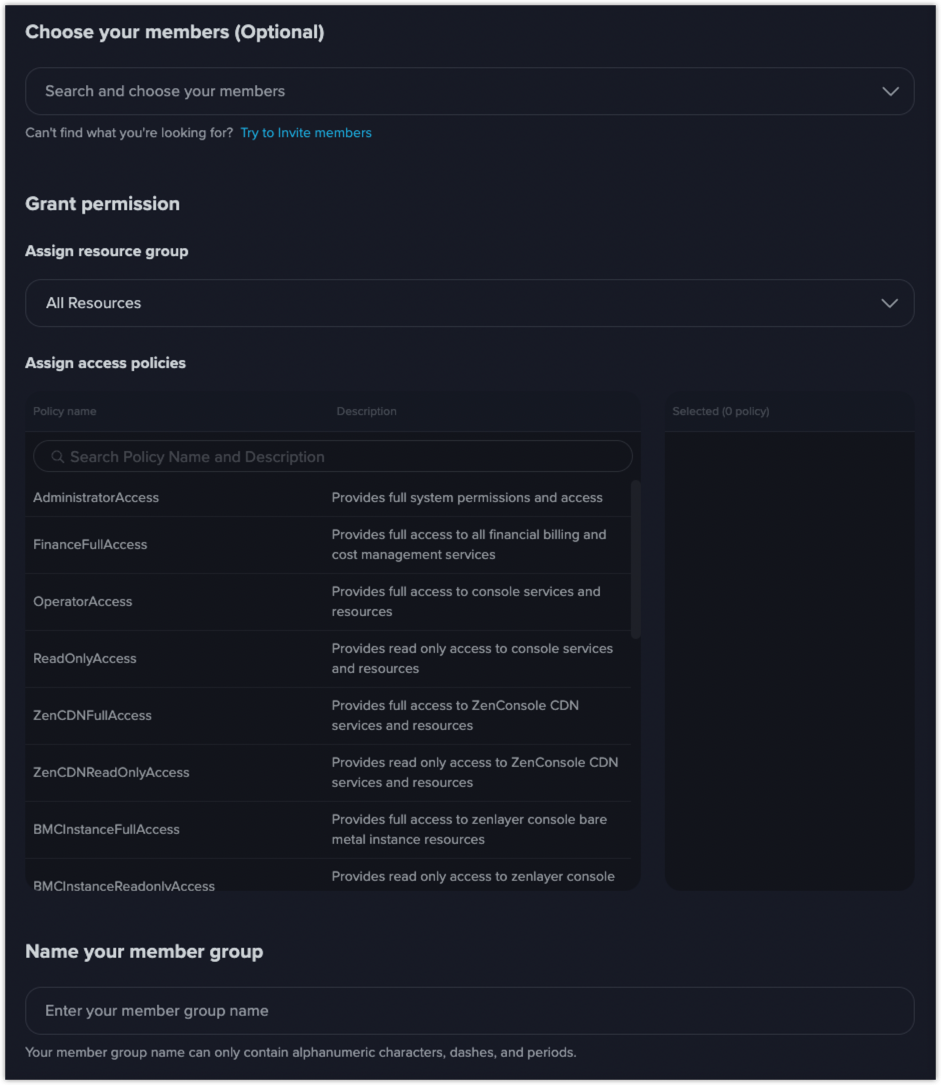This screenshot has height=1085, width=941.
Task: Choose the OperatorAccess policy
Action: point(328,601)
